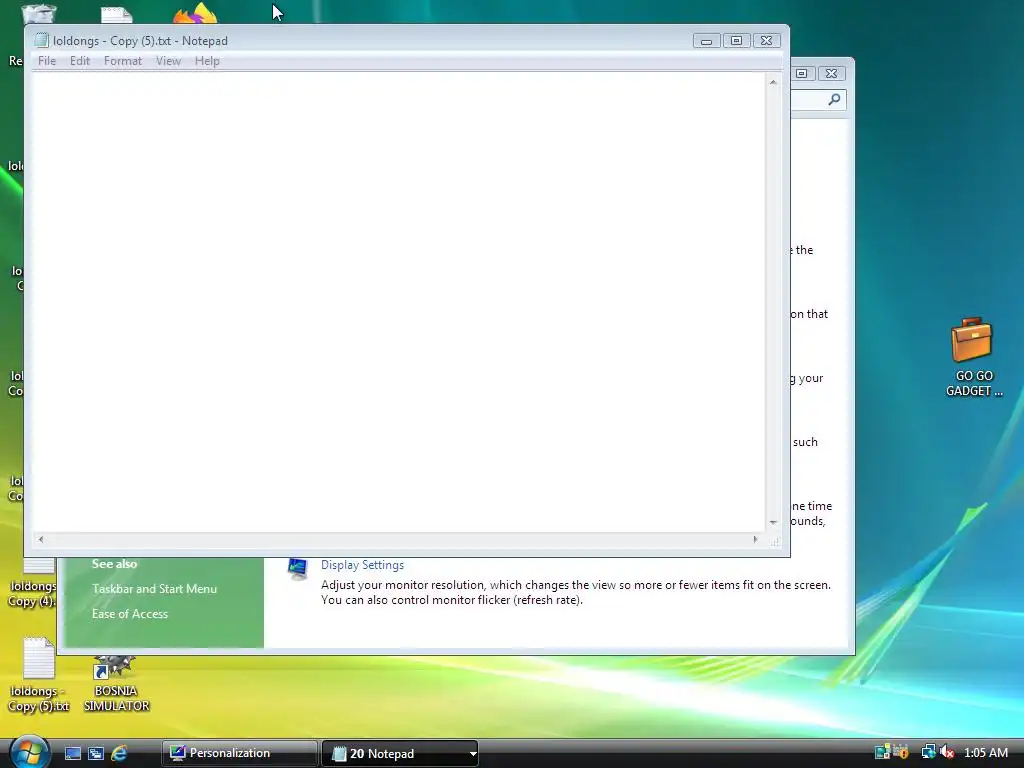Close the Personalization window behind Notepad

pyautogui.click(x=831, y=73)
